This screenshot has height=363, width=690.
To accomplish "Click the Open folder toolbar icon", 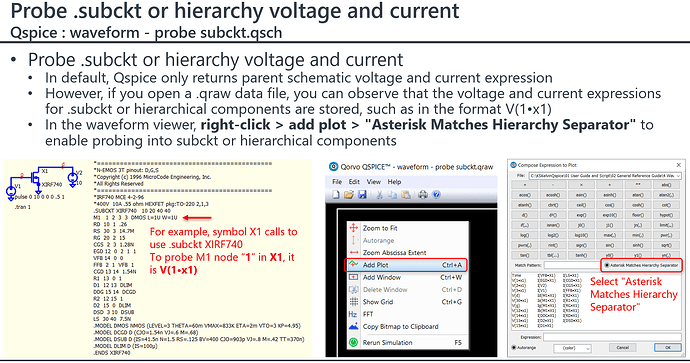I will coord(349,194).
